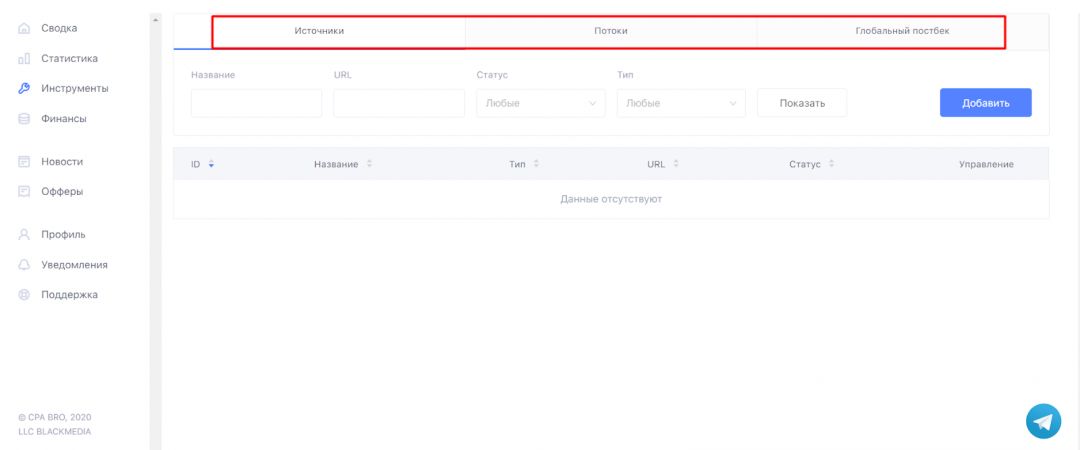Click the Инструменты wrench icon

(x=25, y=89)
